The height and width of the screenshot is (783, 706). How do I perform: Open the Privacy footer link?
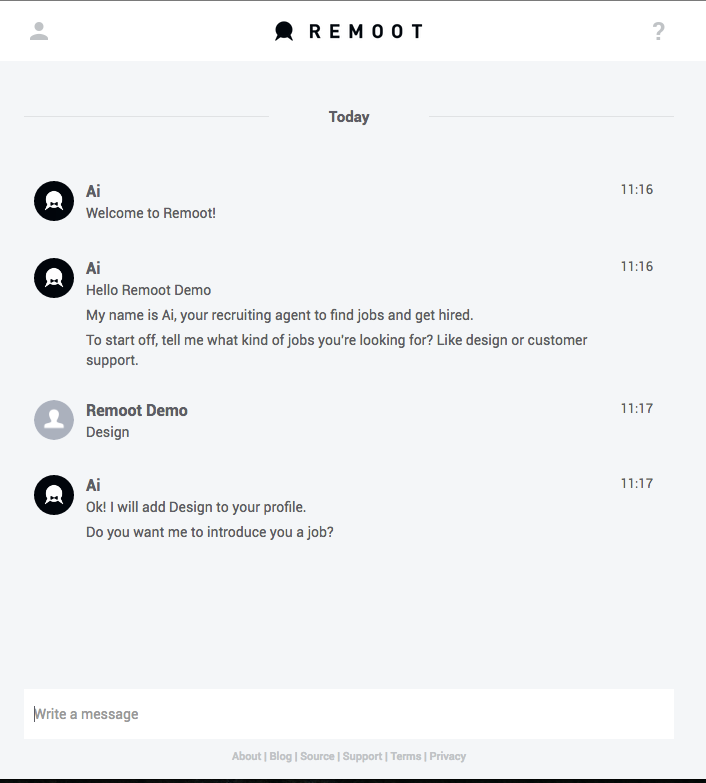[x=447, y=756]
